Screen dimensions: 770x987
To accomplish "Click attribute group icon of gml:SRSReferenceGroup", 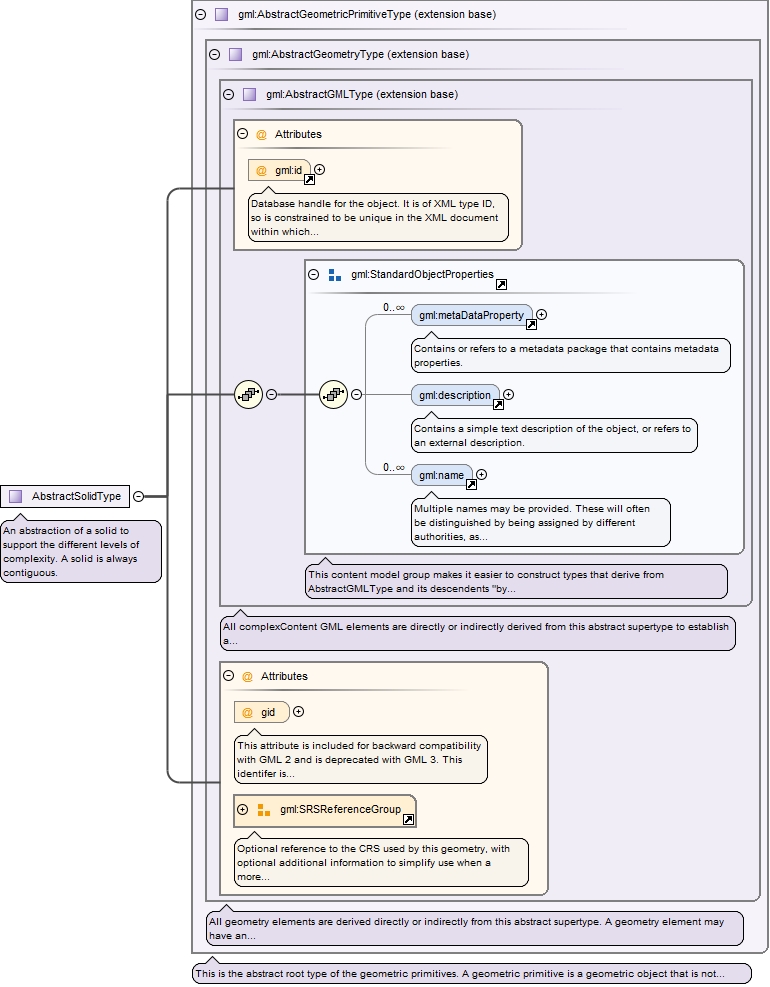I will (264, 810).
